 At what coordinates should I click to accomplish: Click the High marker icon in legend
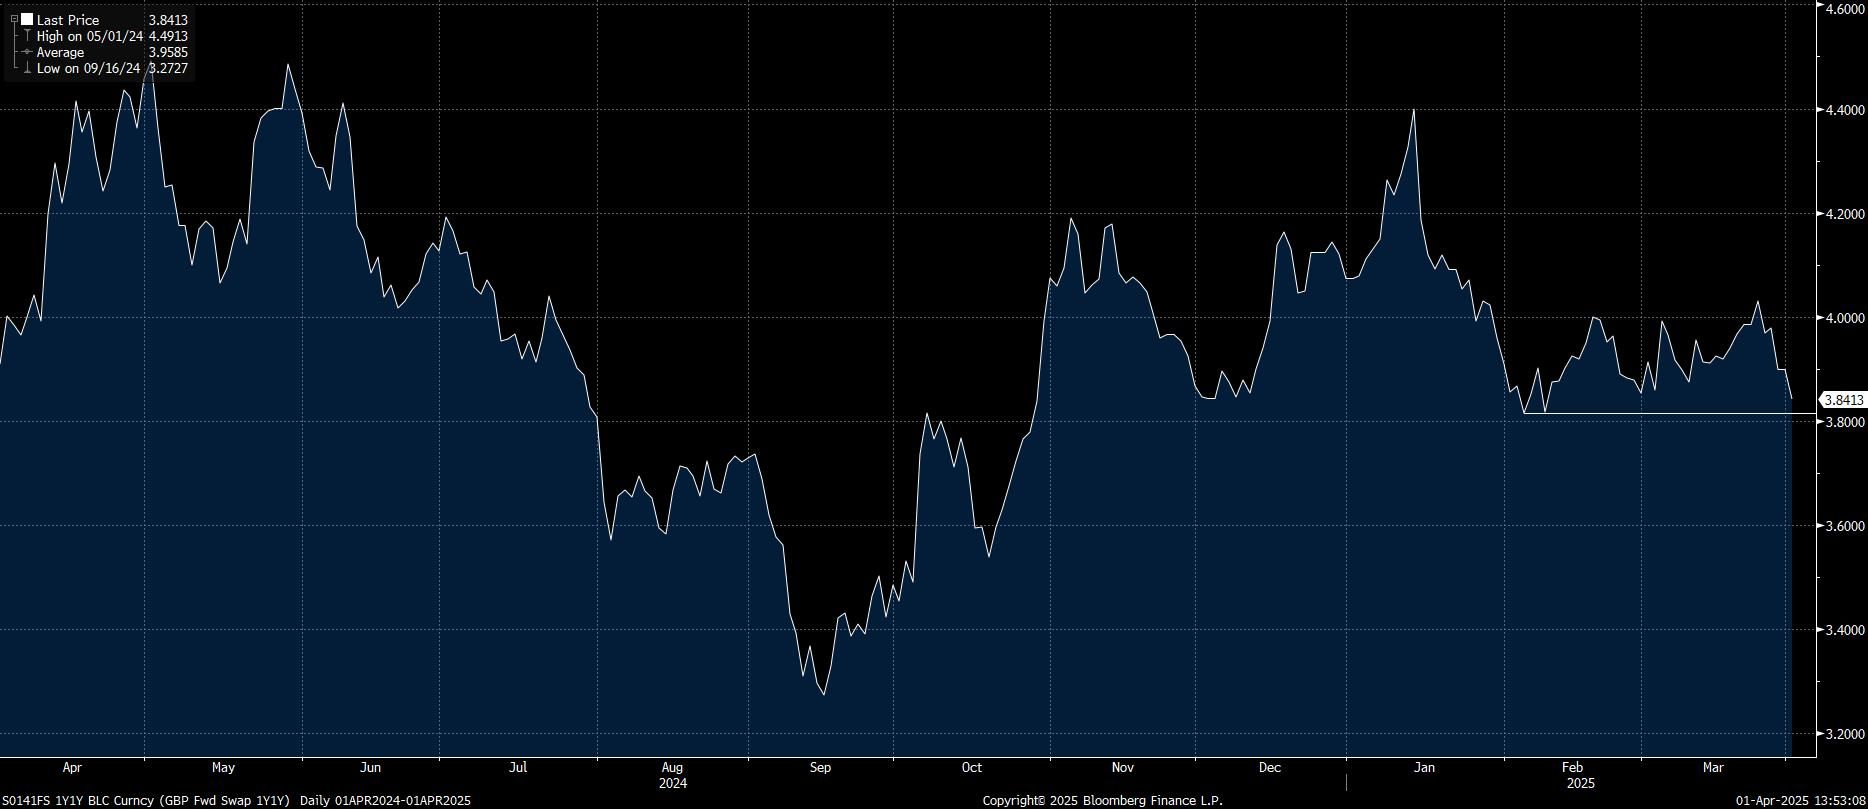pyautogui.click(x=26, y=36)
